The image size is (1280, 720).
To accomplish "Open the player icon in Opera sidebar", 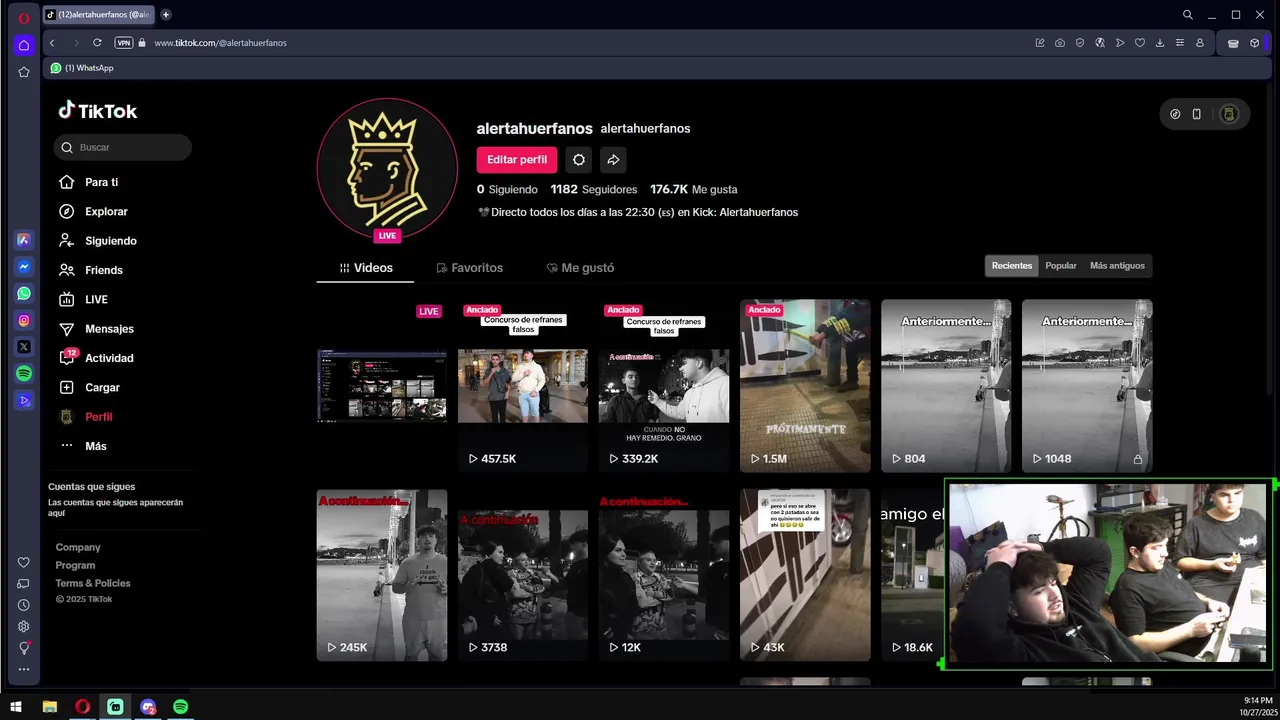I will tap(24, 400).
